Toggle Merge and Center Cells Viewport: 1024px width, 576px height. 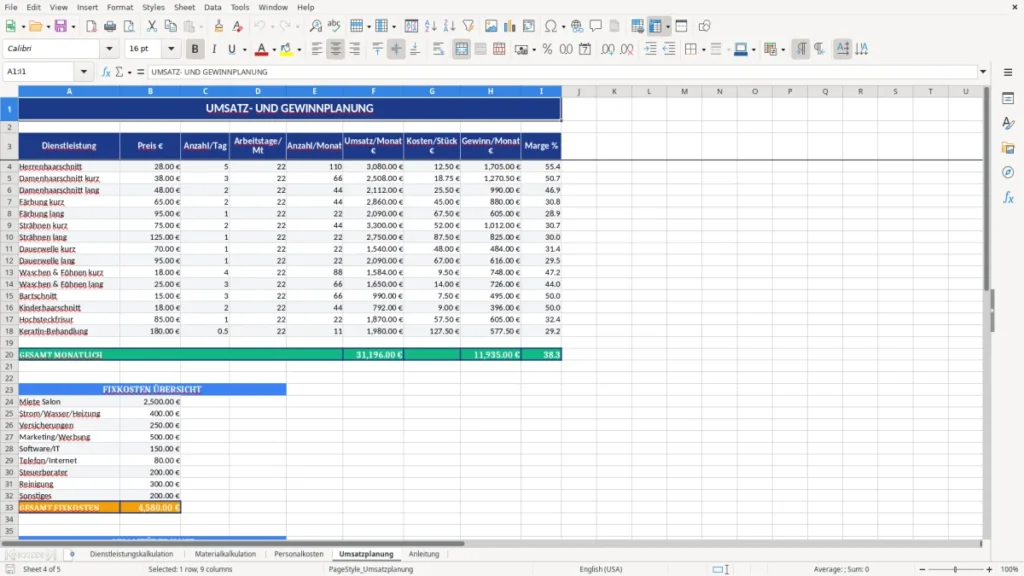462,49
